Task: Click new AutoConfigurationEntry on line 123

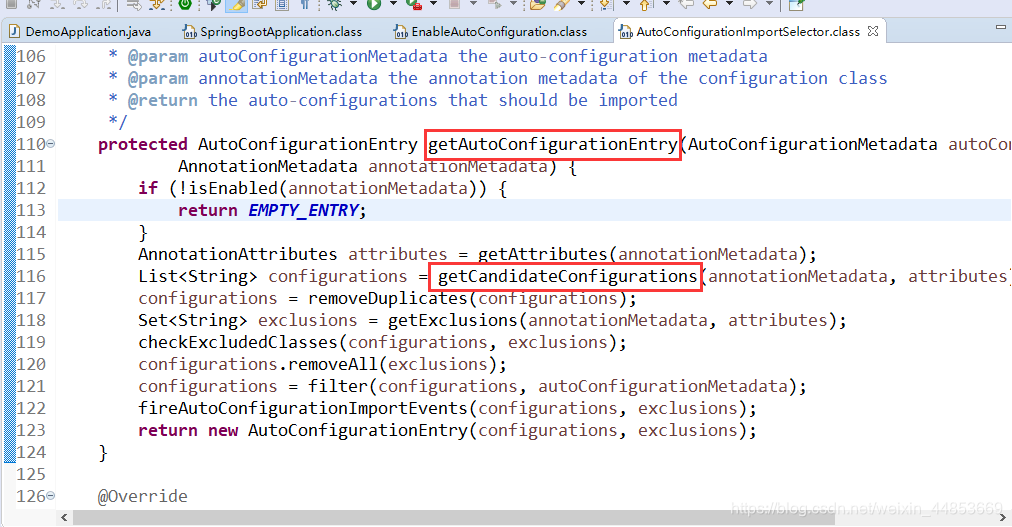Action: tap(338, 430)
